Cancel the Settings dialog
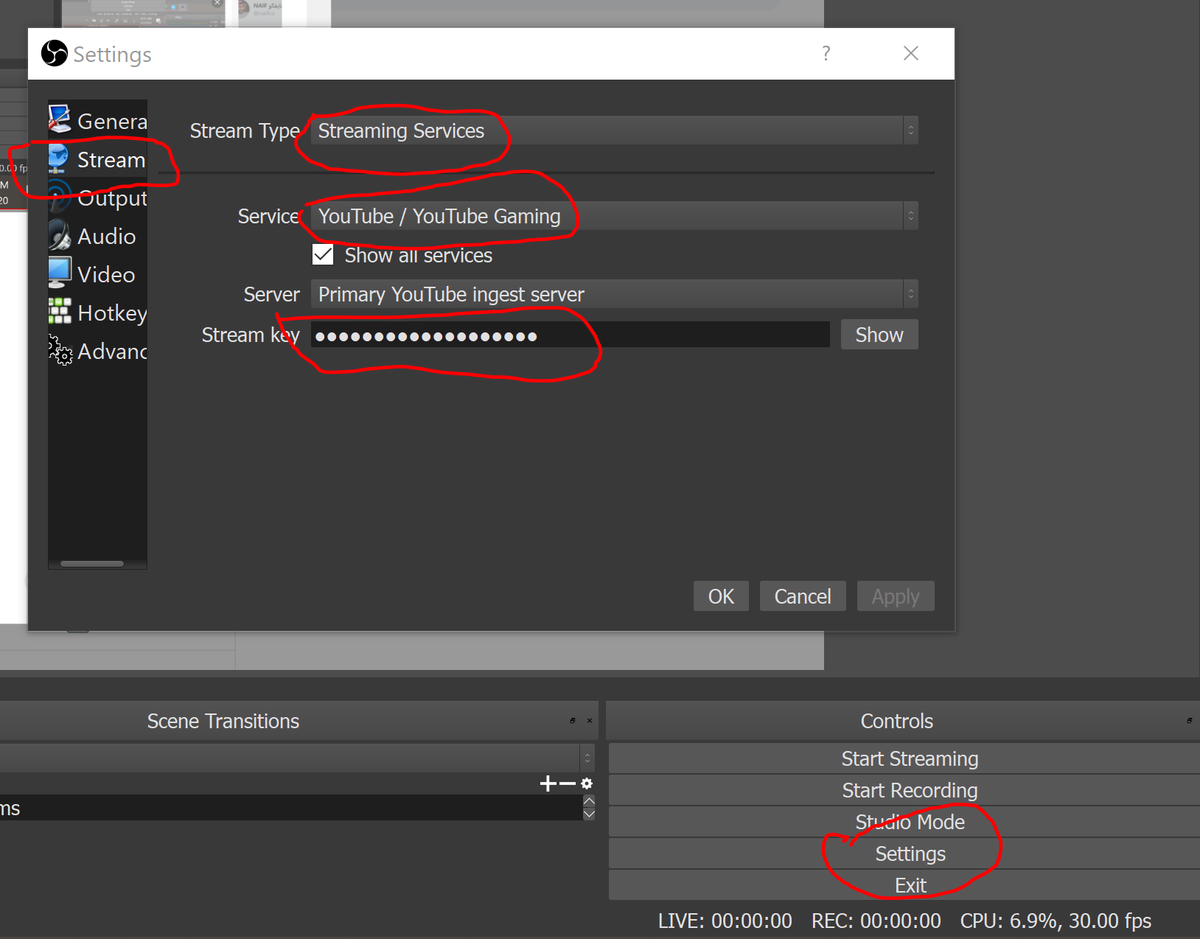The height and width of the screenshot is (939, 1200). (x=802, y=596)
